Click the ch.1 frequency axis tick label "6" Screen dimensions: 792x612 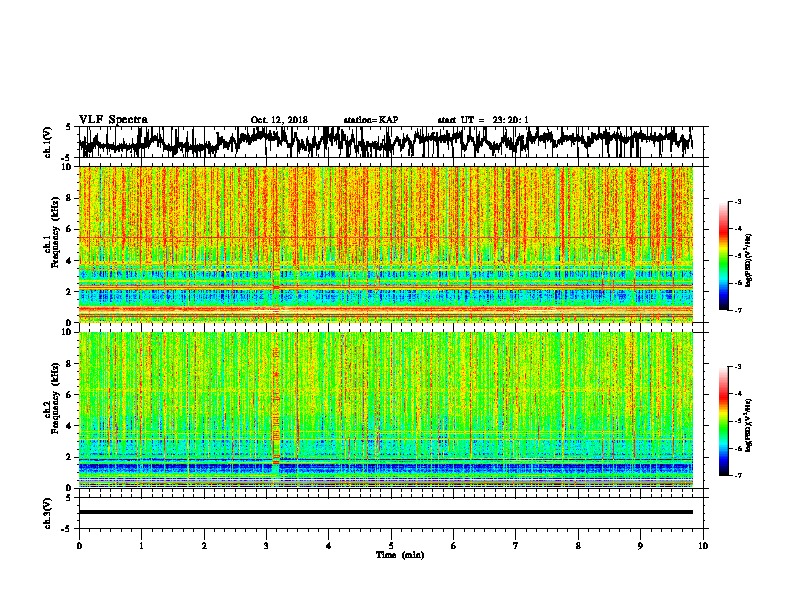point(70,229)
